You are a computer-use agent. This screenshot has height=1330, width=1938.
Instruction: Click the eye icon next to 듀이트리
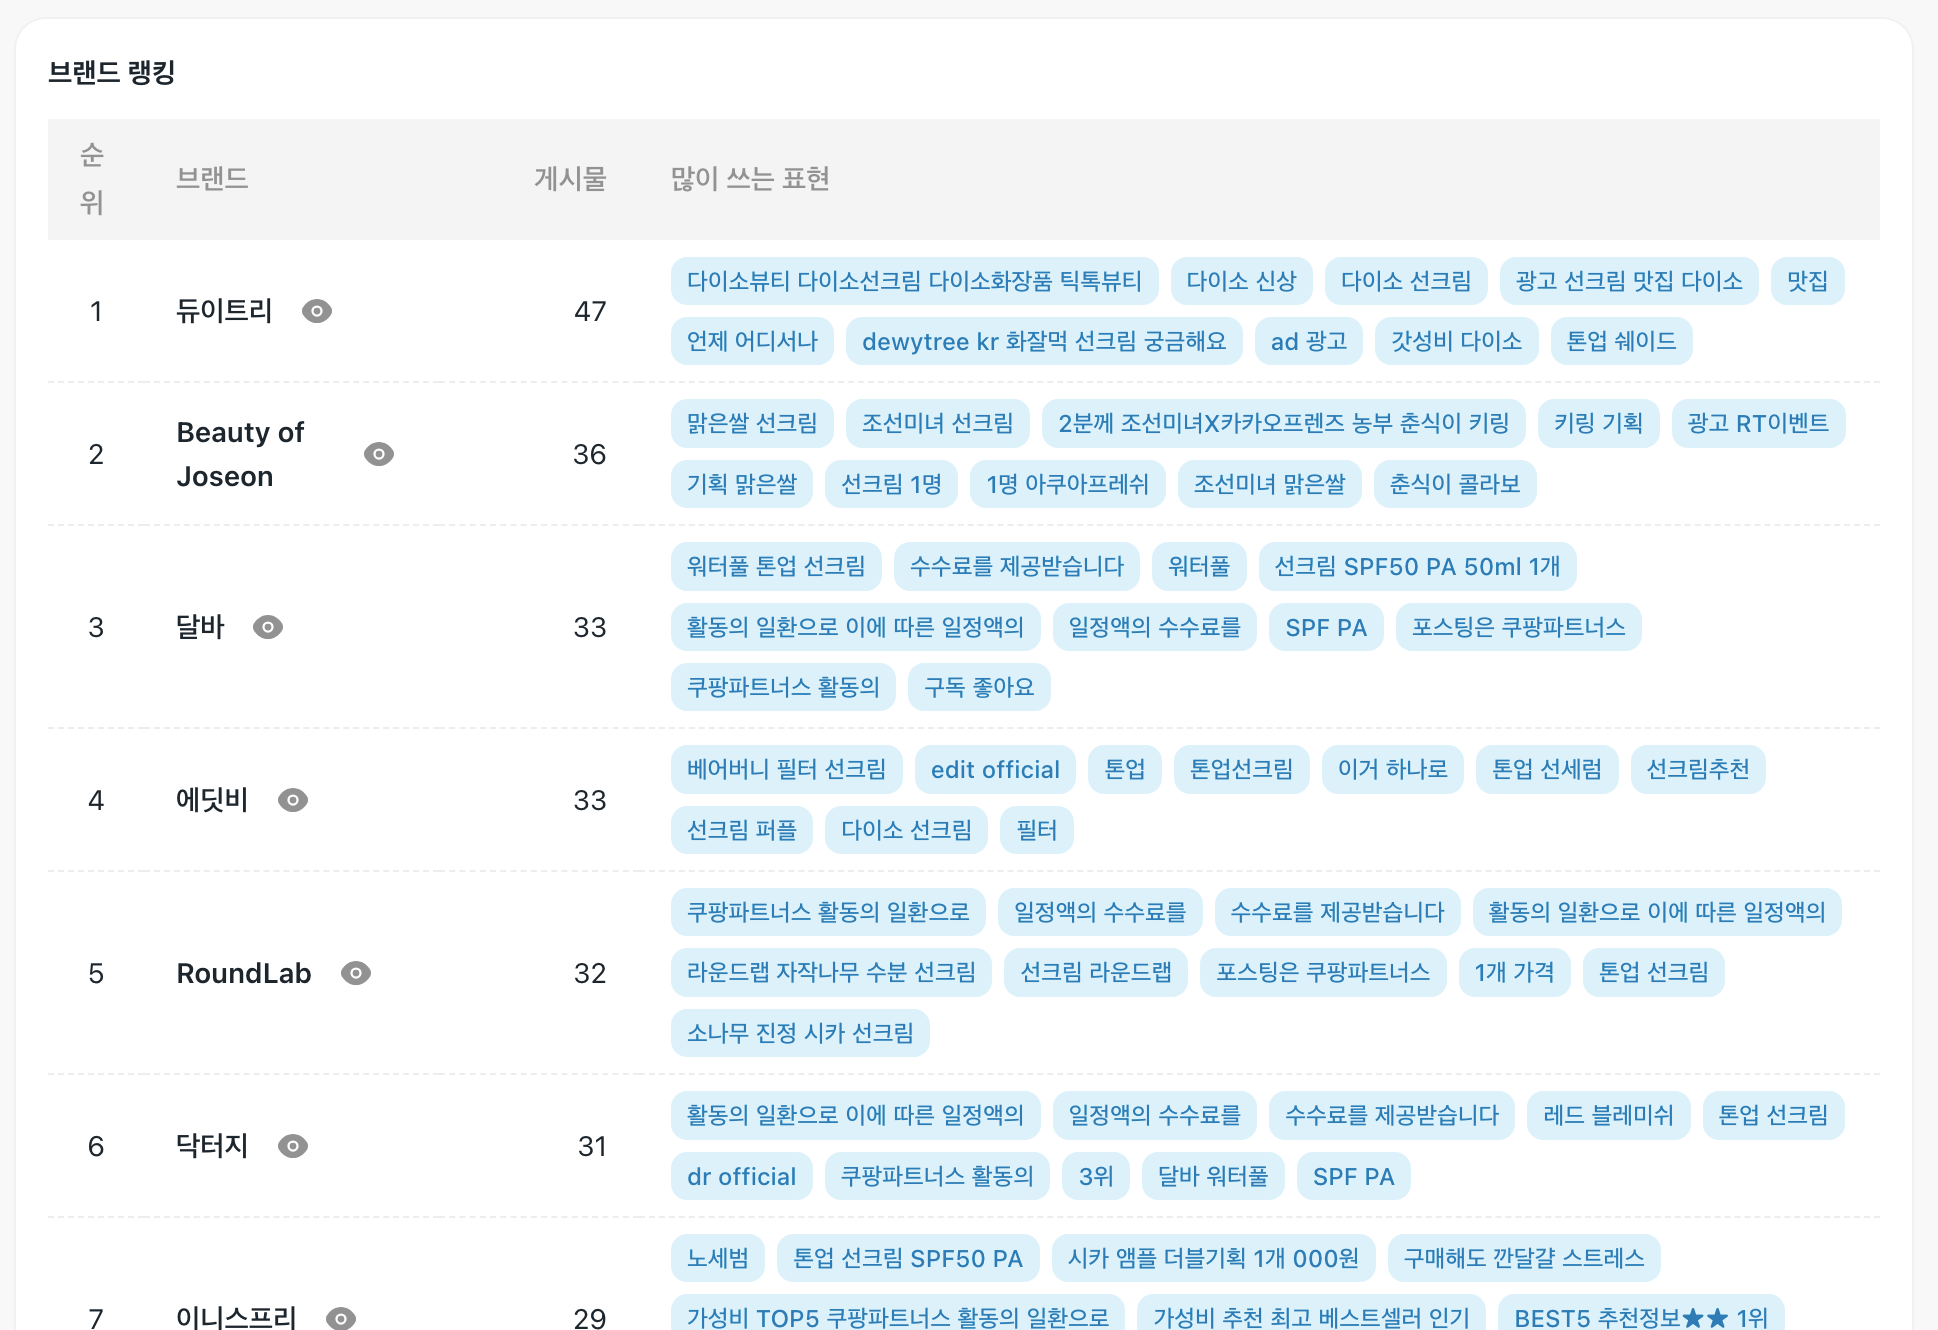click(317, 311)
